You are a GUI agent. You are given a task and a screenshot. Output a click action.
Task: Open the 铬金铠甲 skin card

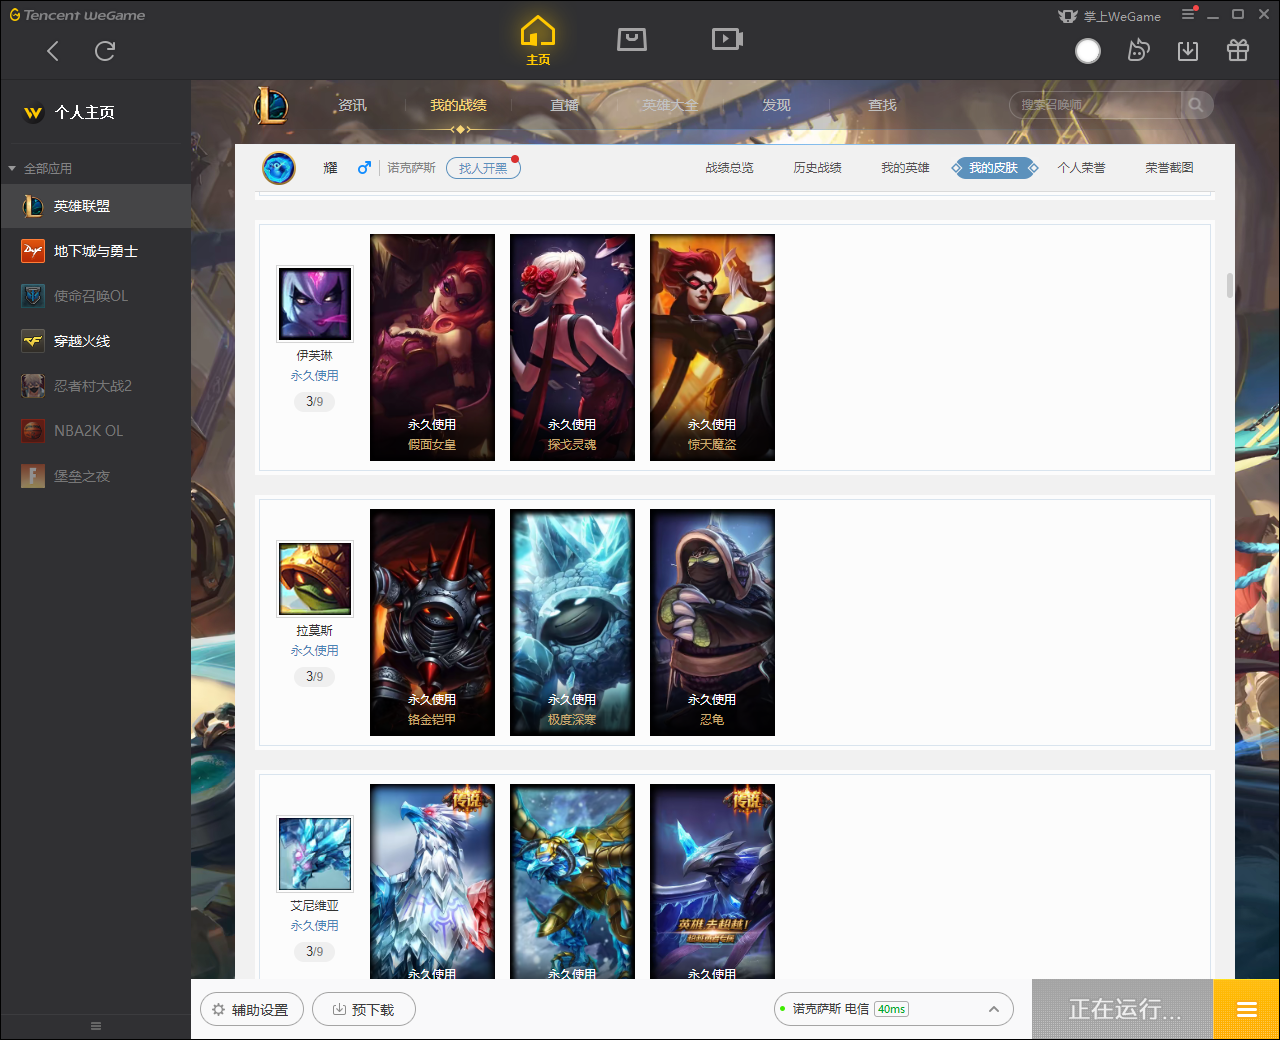point(432,622)
